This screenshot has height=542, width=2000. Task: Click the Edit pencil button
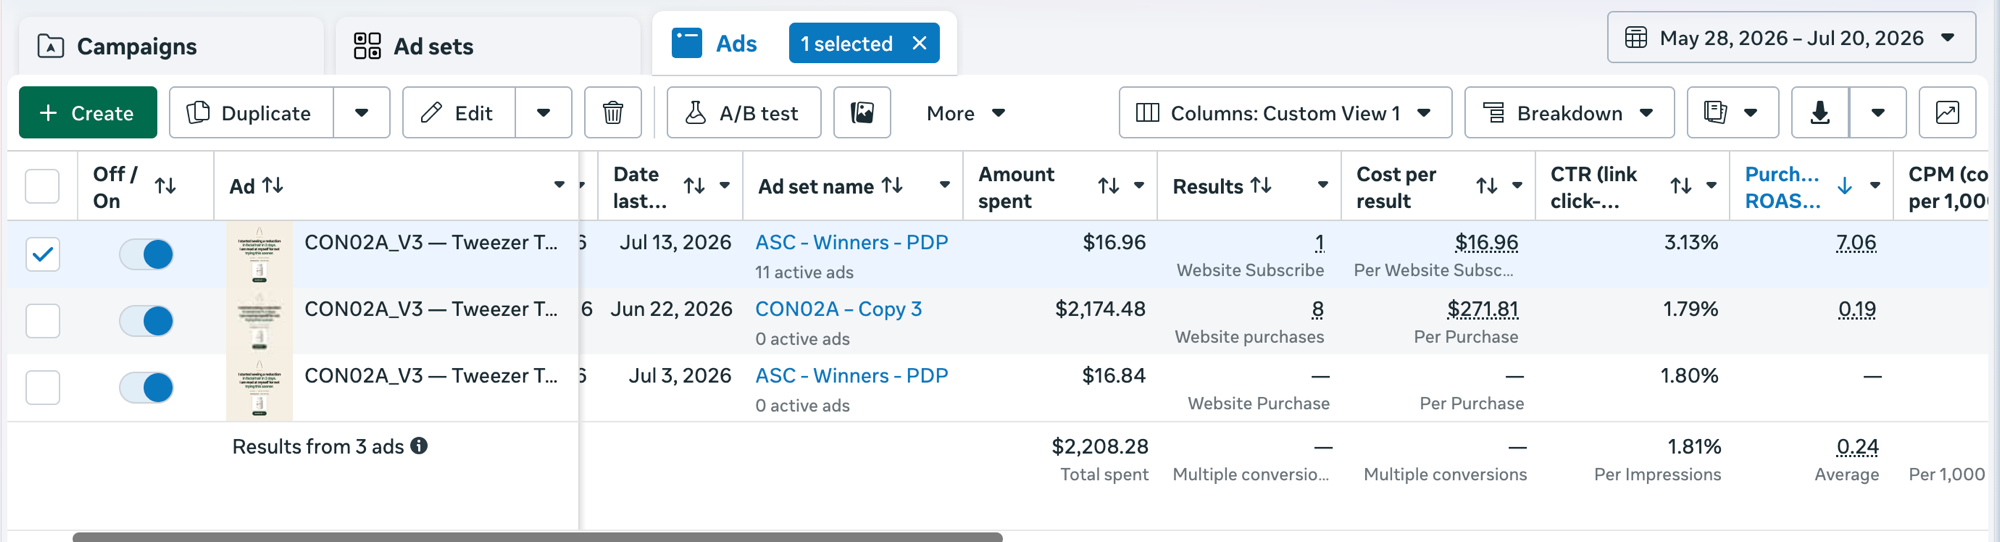[x=459, y=113]
